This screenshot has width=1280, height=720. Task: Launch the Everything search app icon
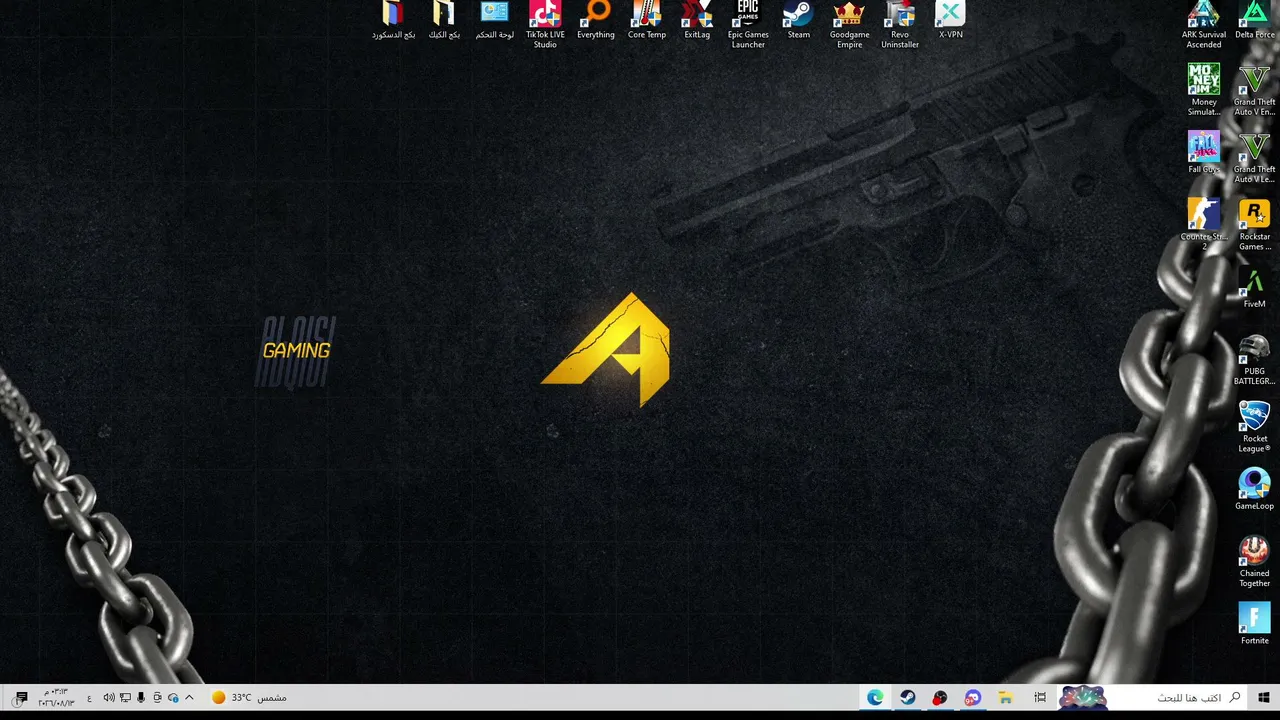[x=596, y=21]
